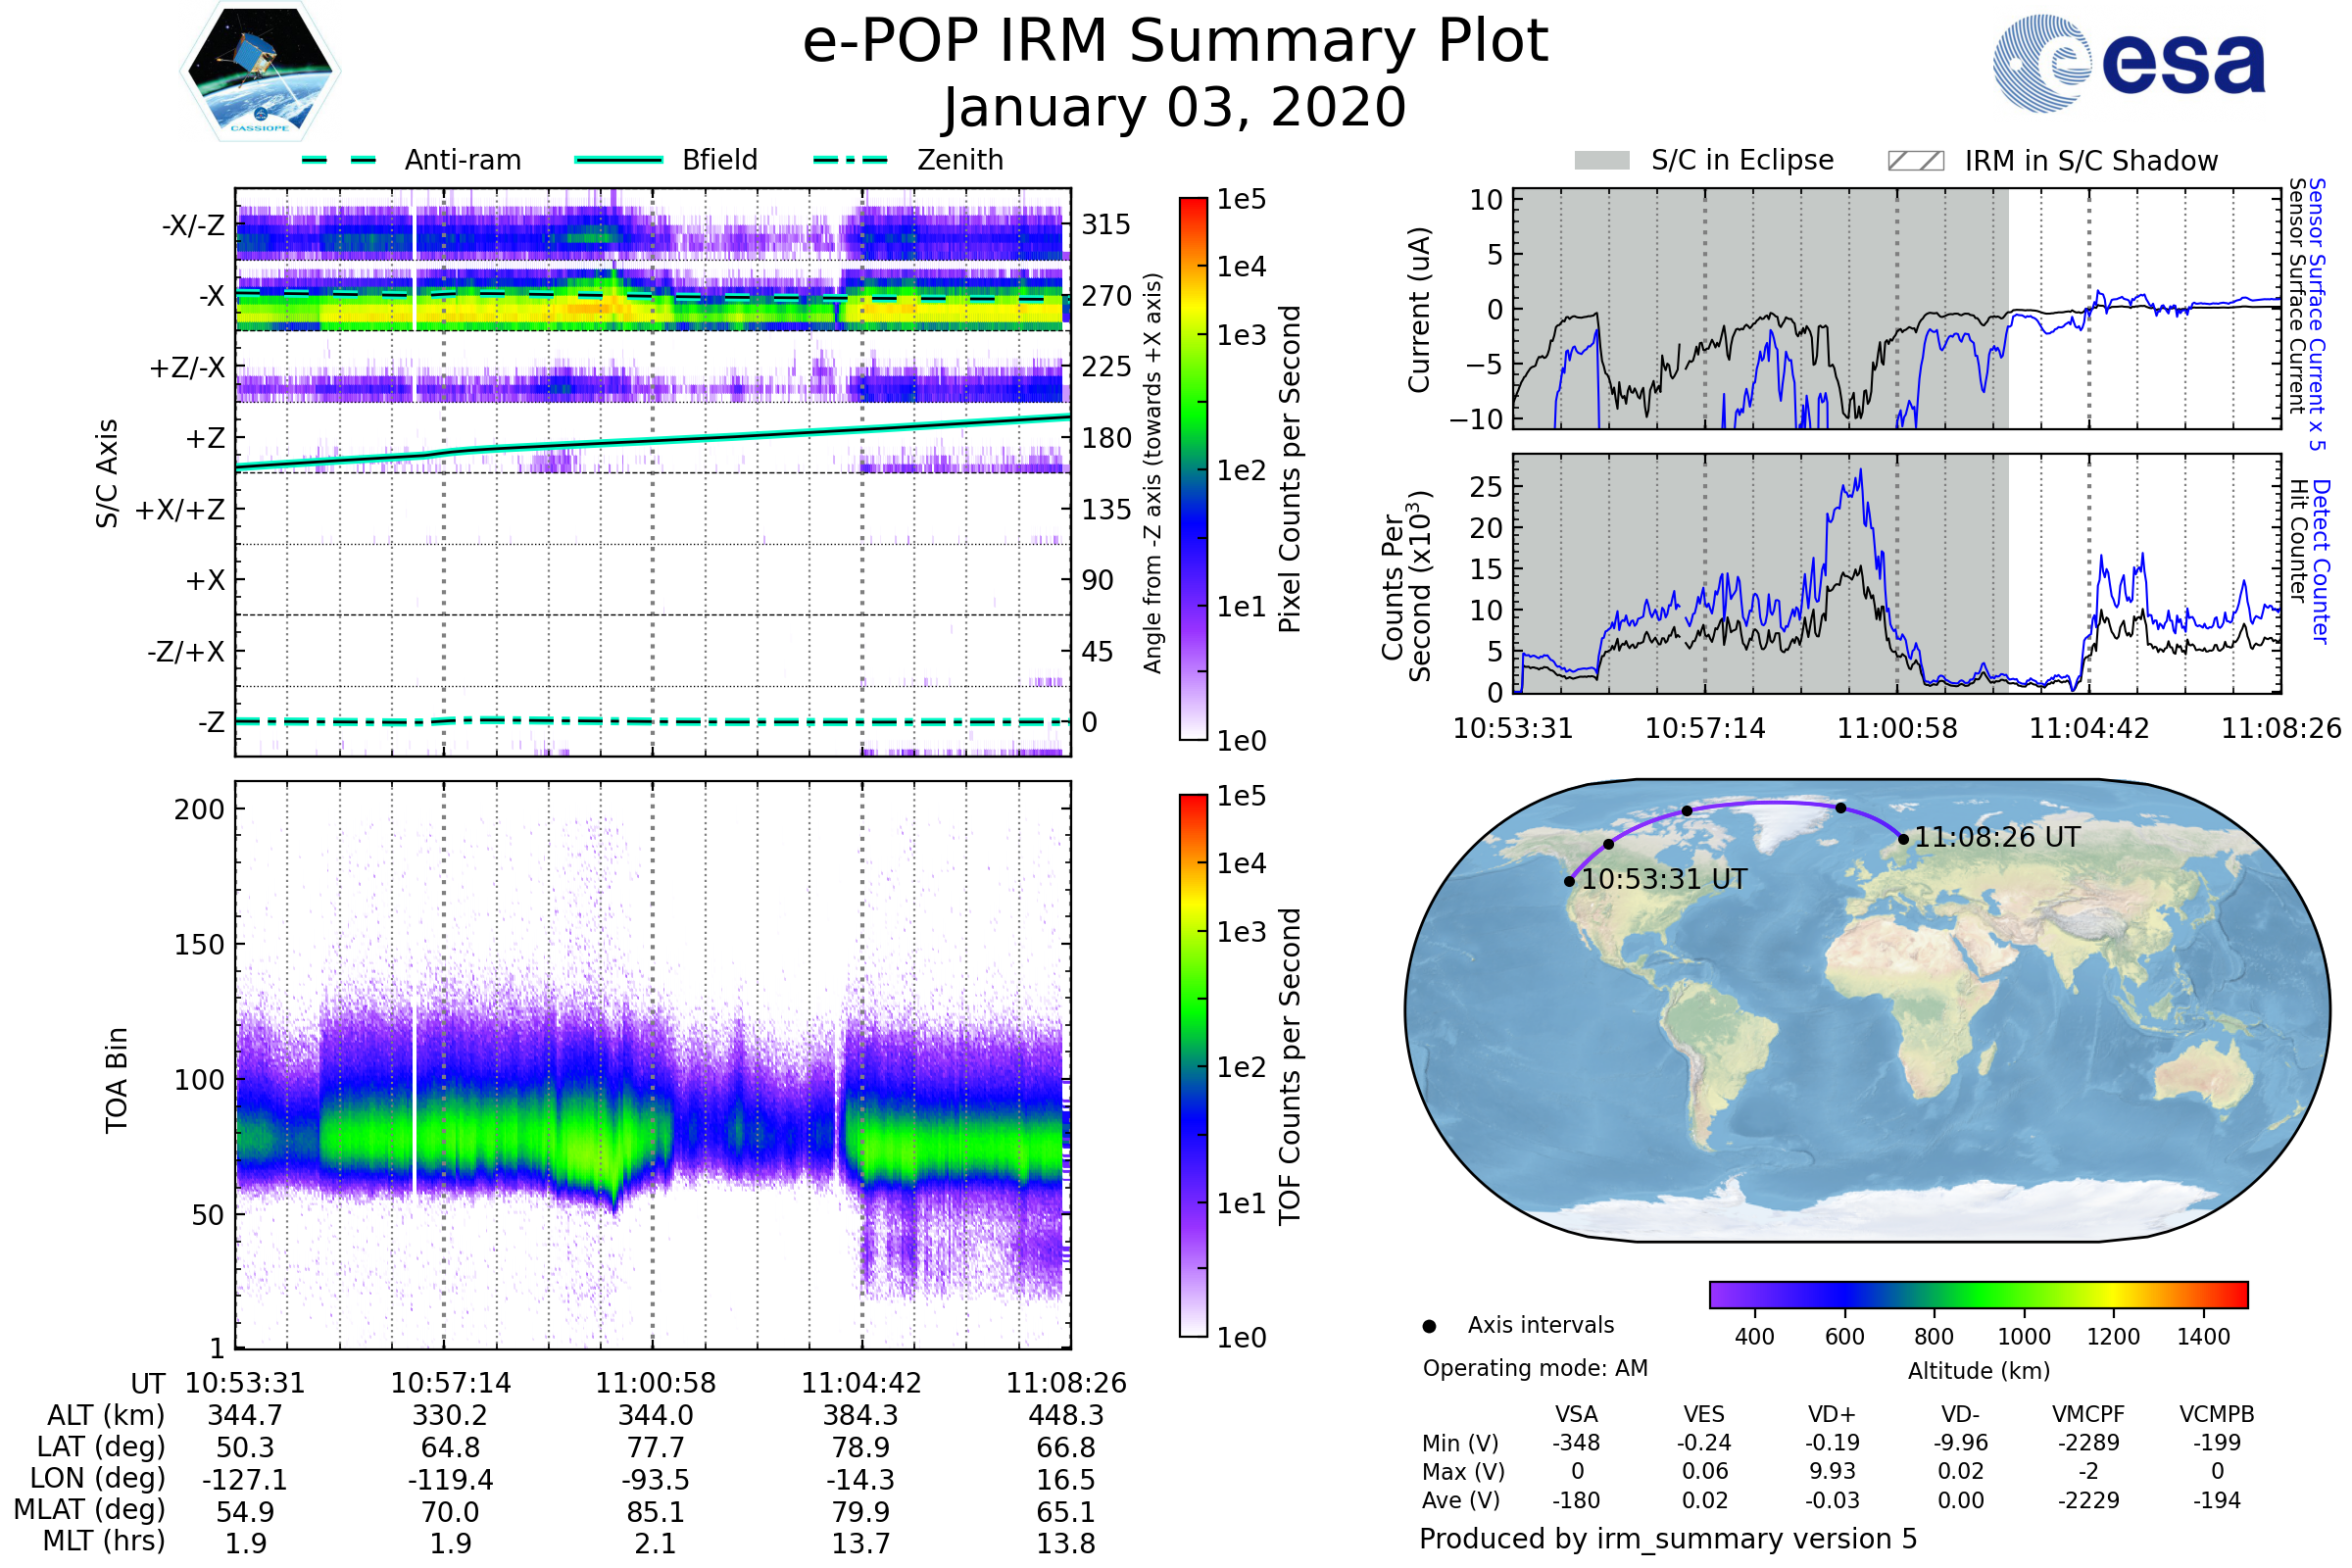Click the IRM in S/C Shadow hatched swatch
Screen dimensions: 2352x1568
(x=1915, y=161)
